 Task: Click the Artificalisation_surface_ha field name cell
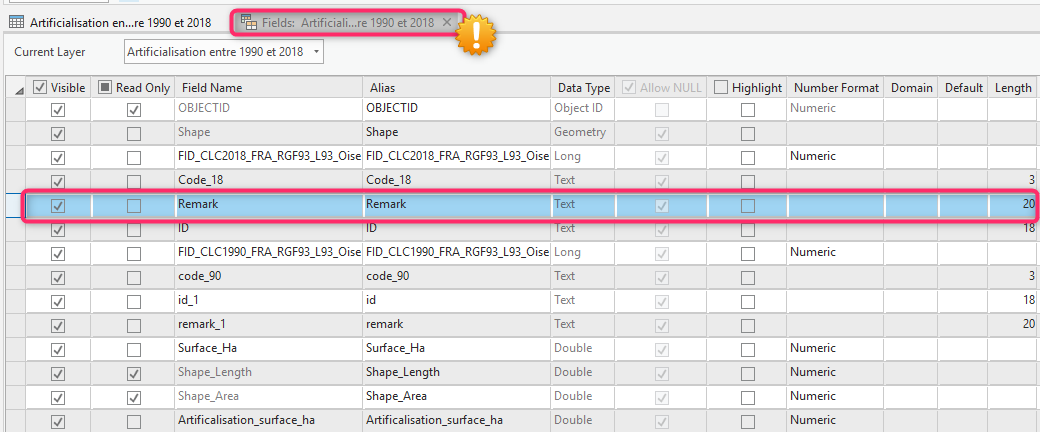coord(269,420)
